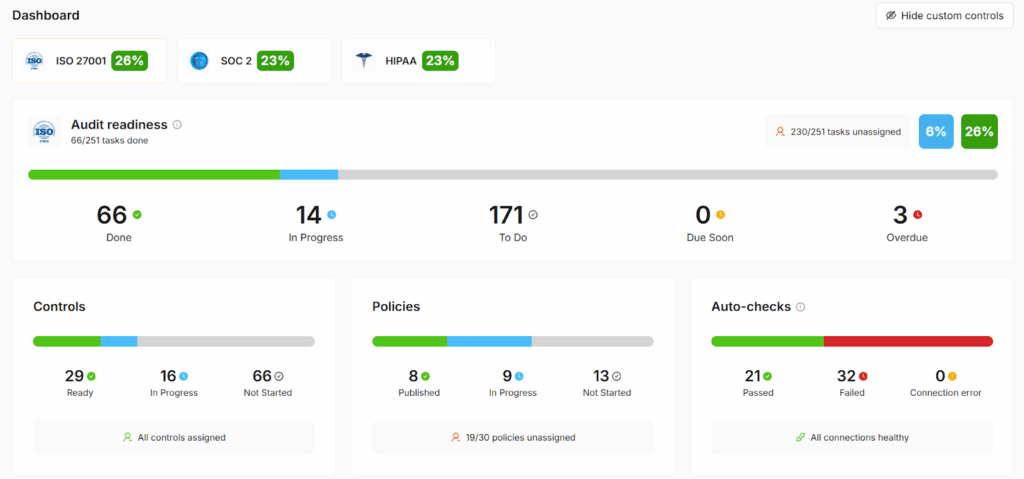The height and width of the screenshot is (479, 1024).
Task: Click the Auto-checks card heading
Action: coord(751,306)
